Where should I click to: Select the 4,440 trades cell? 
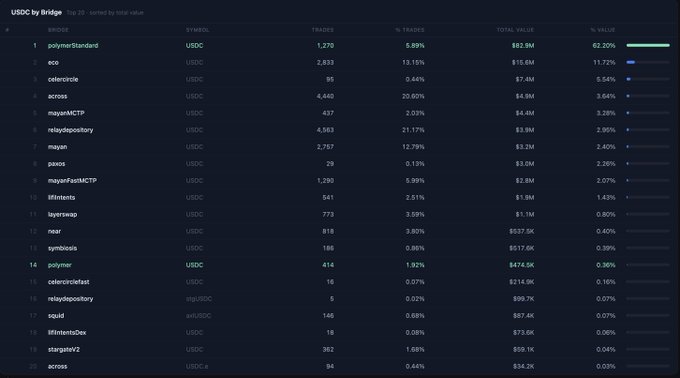tap(325, 96)
